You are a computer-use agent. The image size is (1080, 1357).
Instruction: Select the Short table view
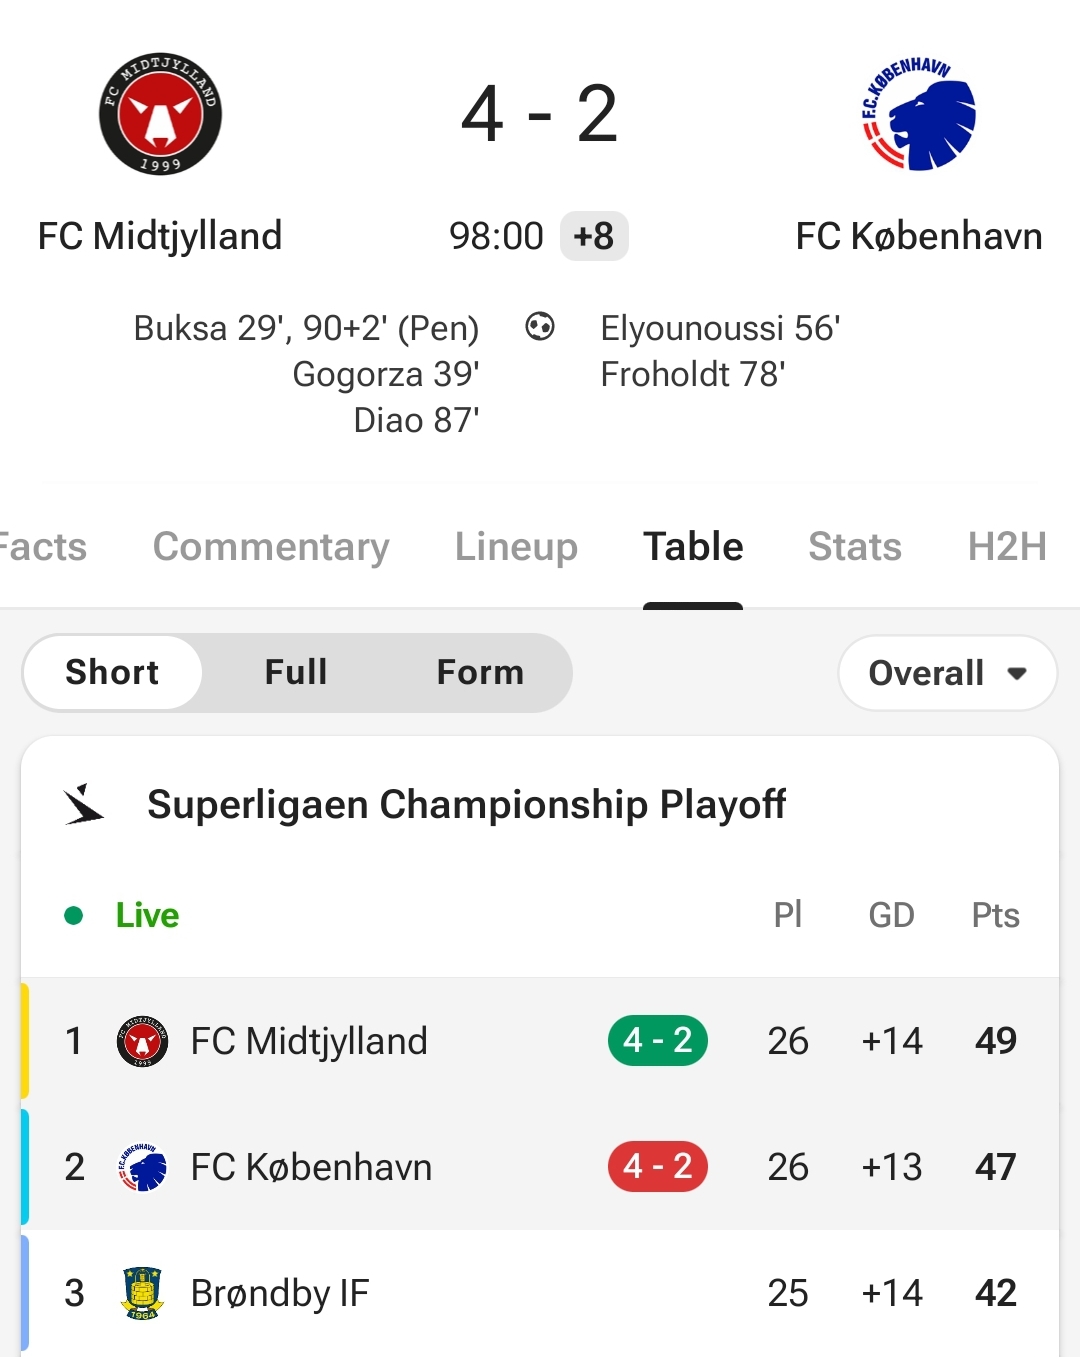pos(113,672)
